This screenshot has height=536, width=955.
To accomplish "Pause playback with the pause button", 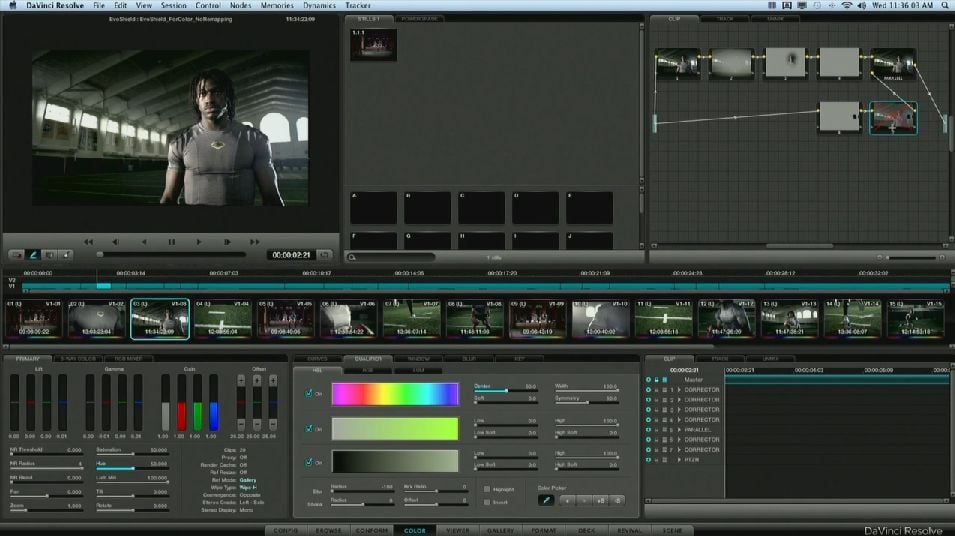I will pos(172,242).
